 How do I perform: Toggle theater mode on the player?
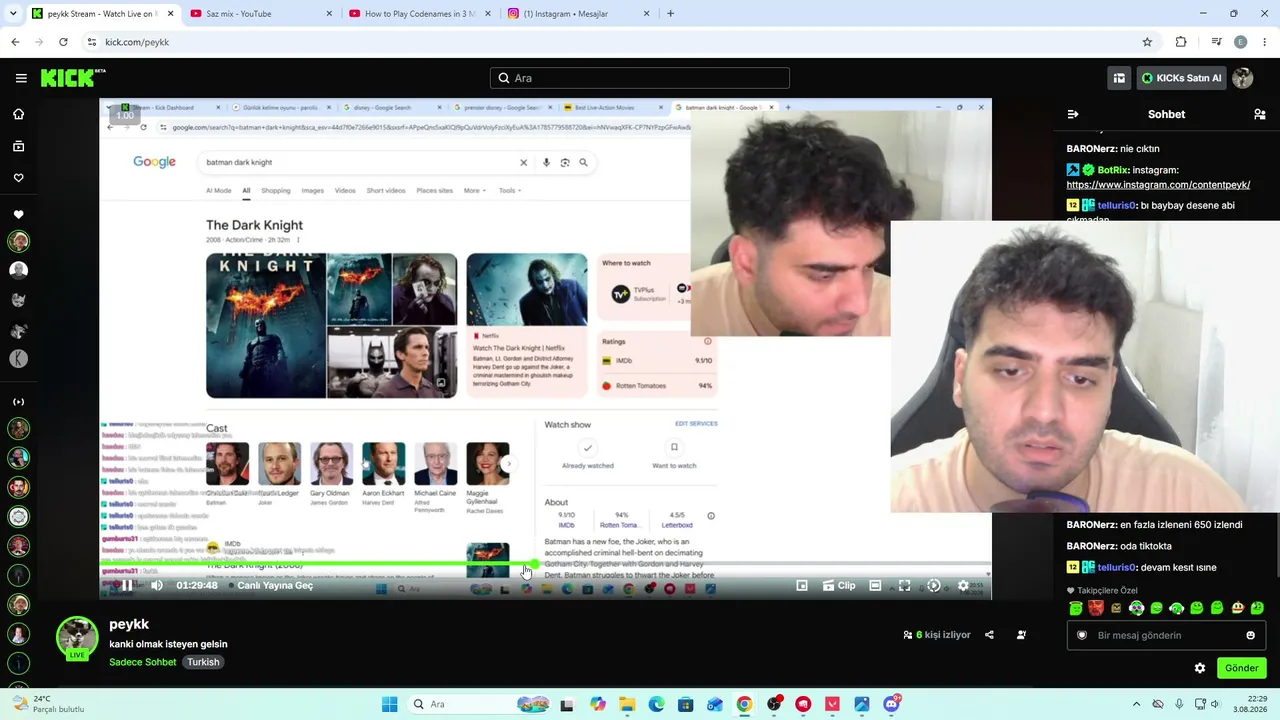875,585
